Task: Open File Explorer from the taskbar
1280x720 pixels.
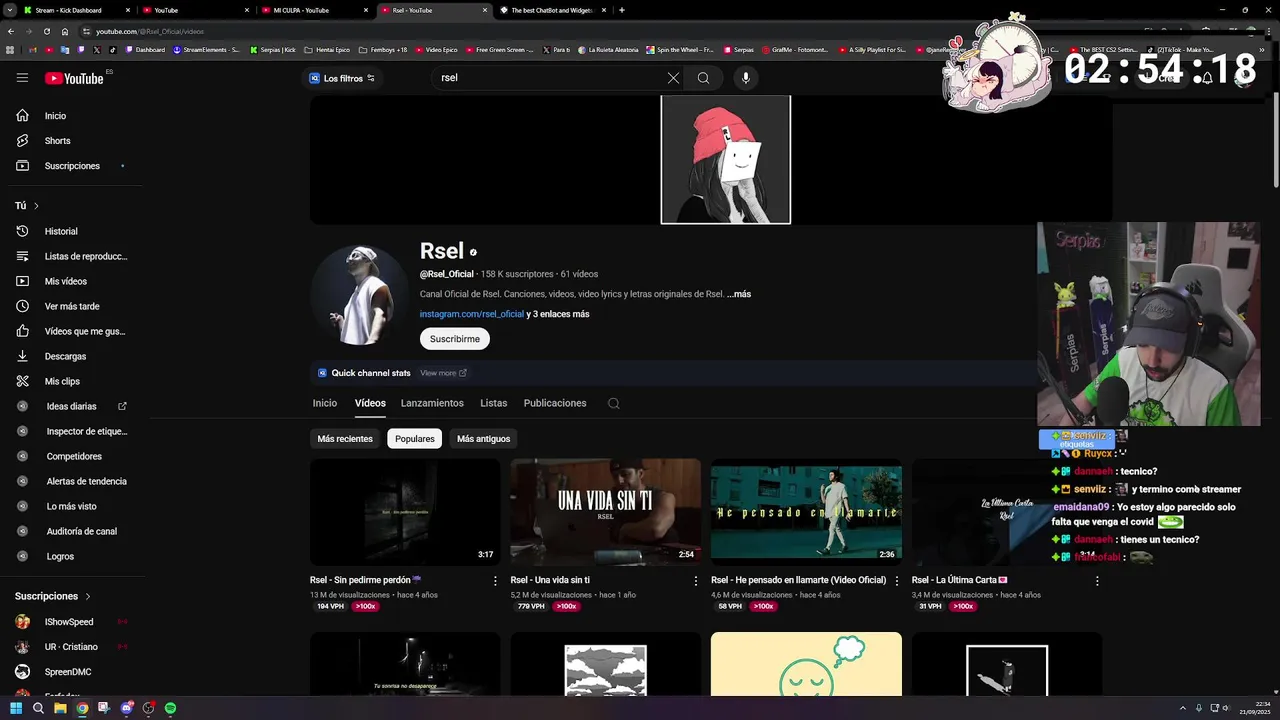Action: 60,708
